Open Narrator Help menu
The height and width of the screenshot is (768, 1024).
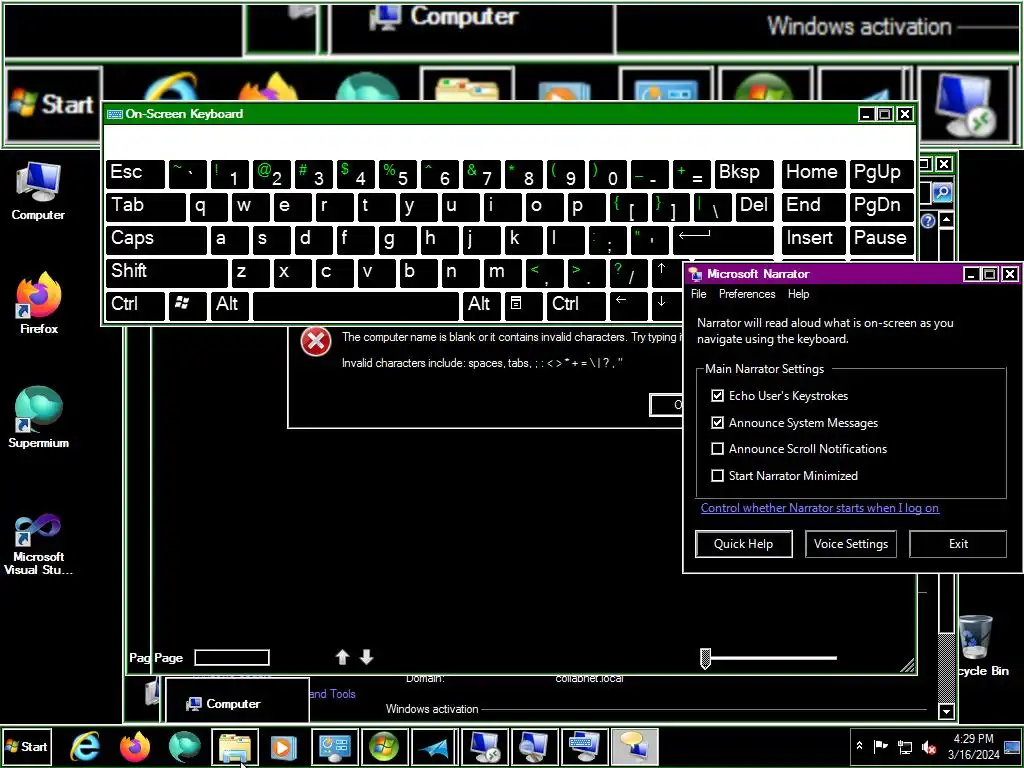(798, 294)
